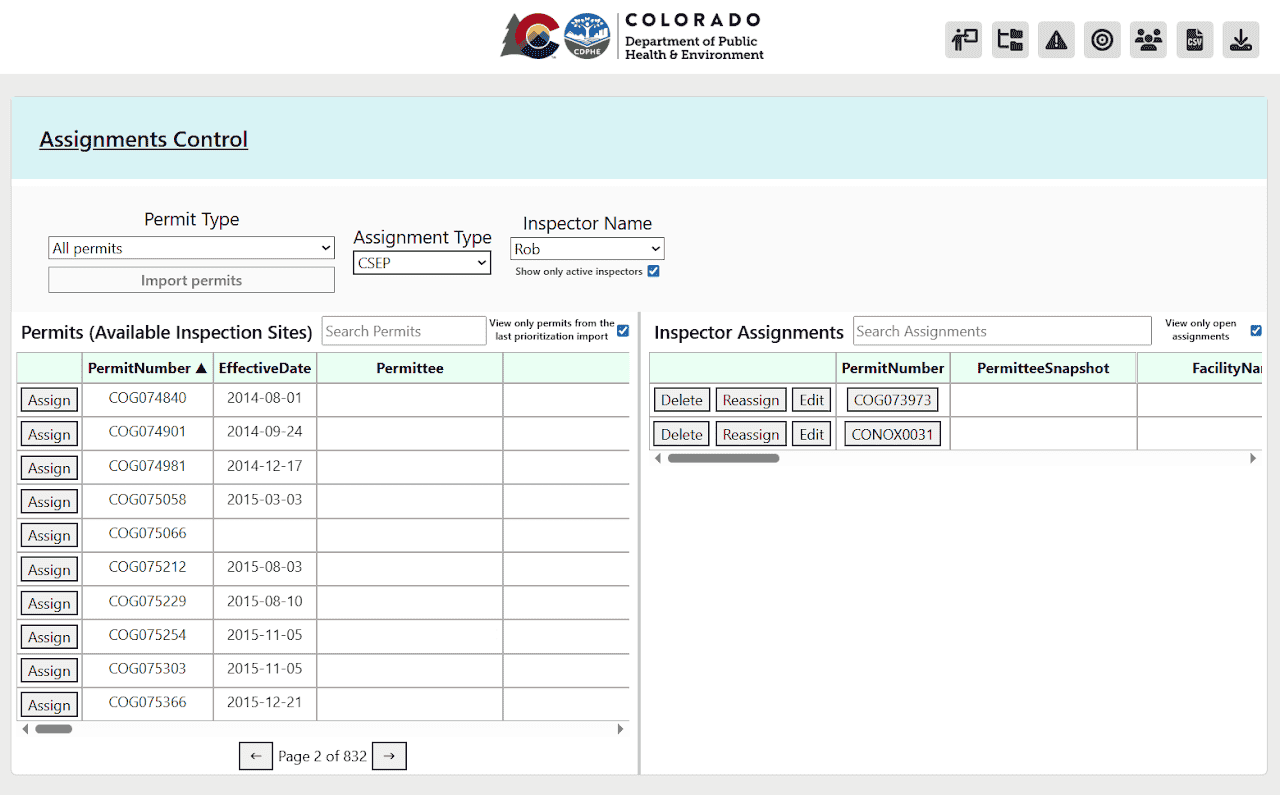Image resolution: width=1280 pixels, height=795 pixels.
Task: Open the people group icon
Action: click(1149, 40)
